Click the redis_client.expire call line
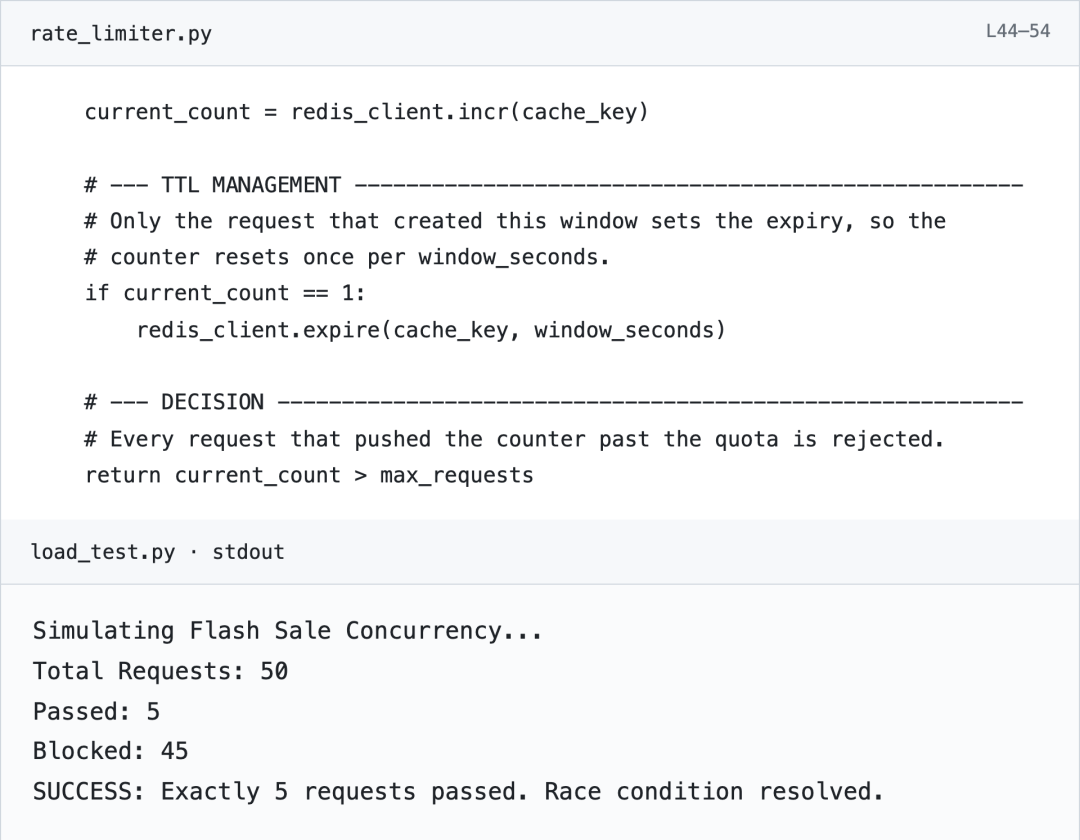Image resolution: width=1080 pixels, height=840 pixels. tap(431, 330)
